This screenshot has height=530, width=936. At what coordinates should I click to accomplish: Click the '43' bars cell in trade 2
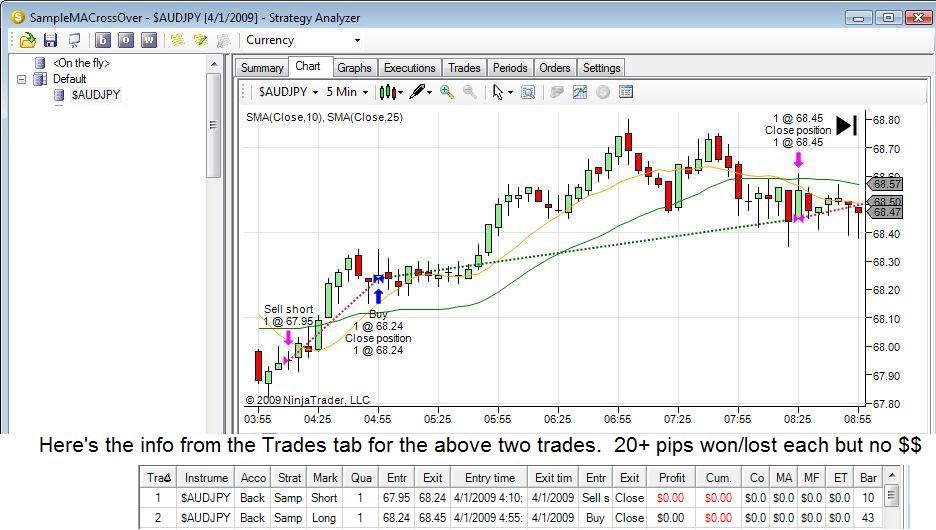(x=868, y=518)
